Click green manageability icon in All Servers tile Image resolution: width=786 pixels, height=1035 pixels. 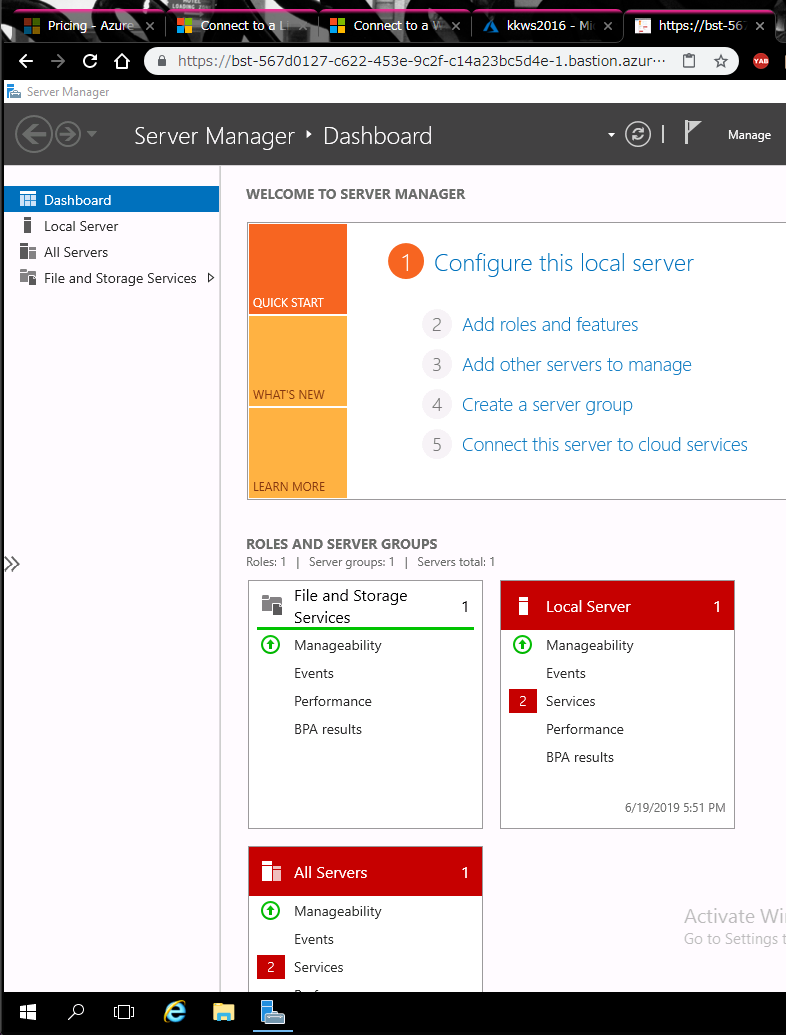point(270,911)
